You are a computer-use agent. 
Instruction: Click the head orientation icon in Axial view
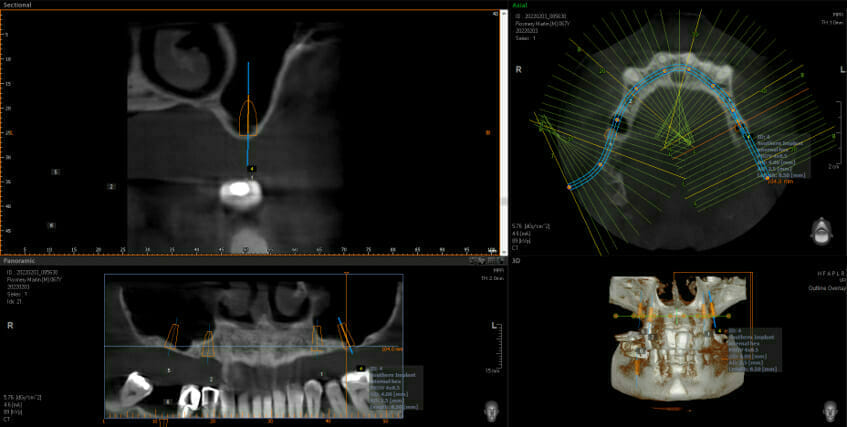pos(821,228)
